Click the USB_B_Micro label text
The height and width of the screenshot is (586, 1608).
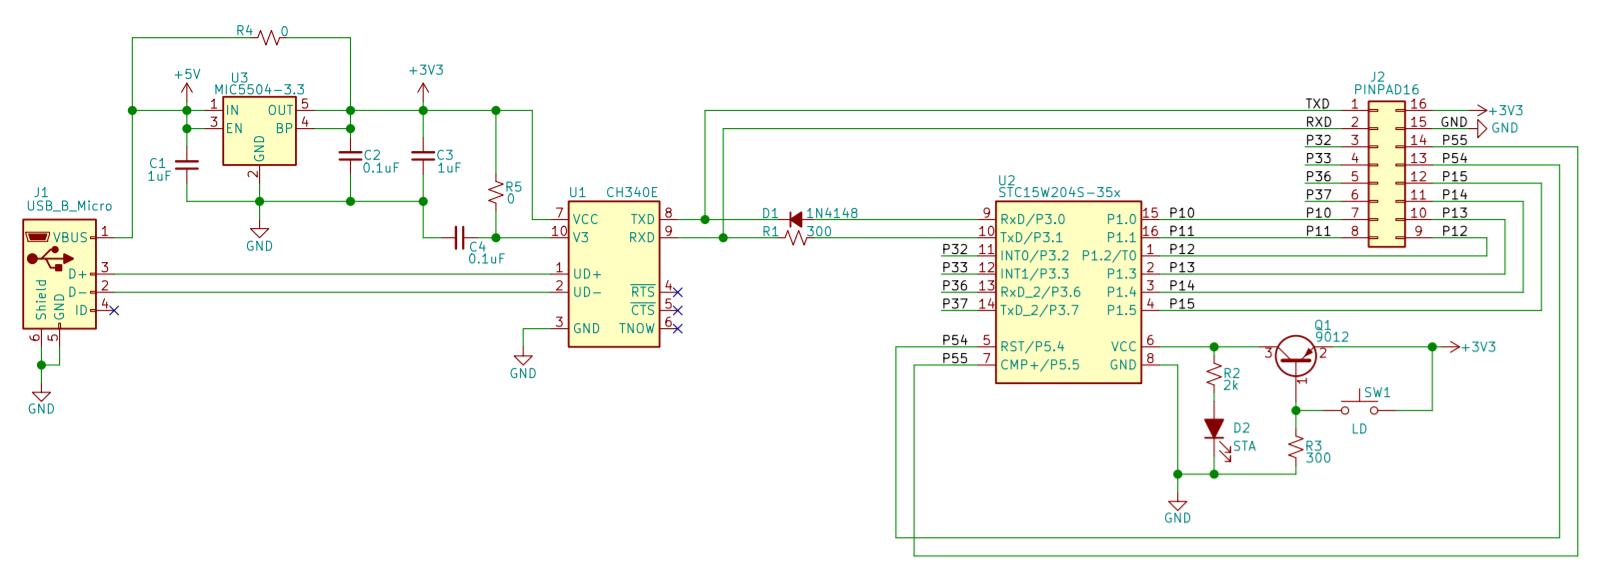pyautogui.click(x=69, y=206)
